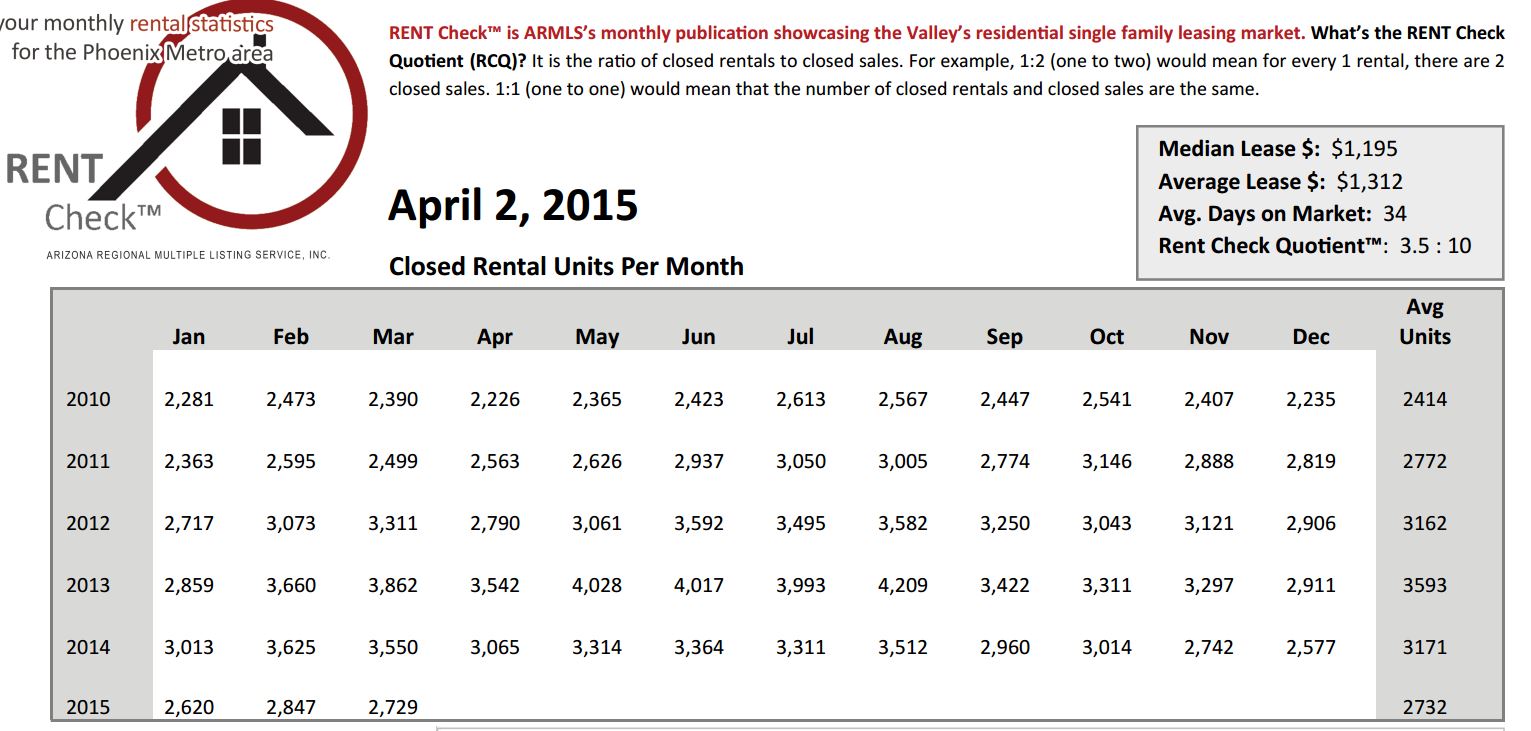Image resolution: width=1531 pixels, height=731 pixels.
Task: Select the 2015 row label
Action: pos(88,708)
